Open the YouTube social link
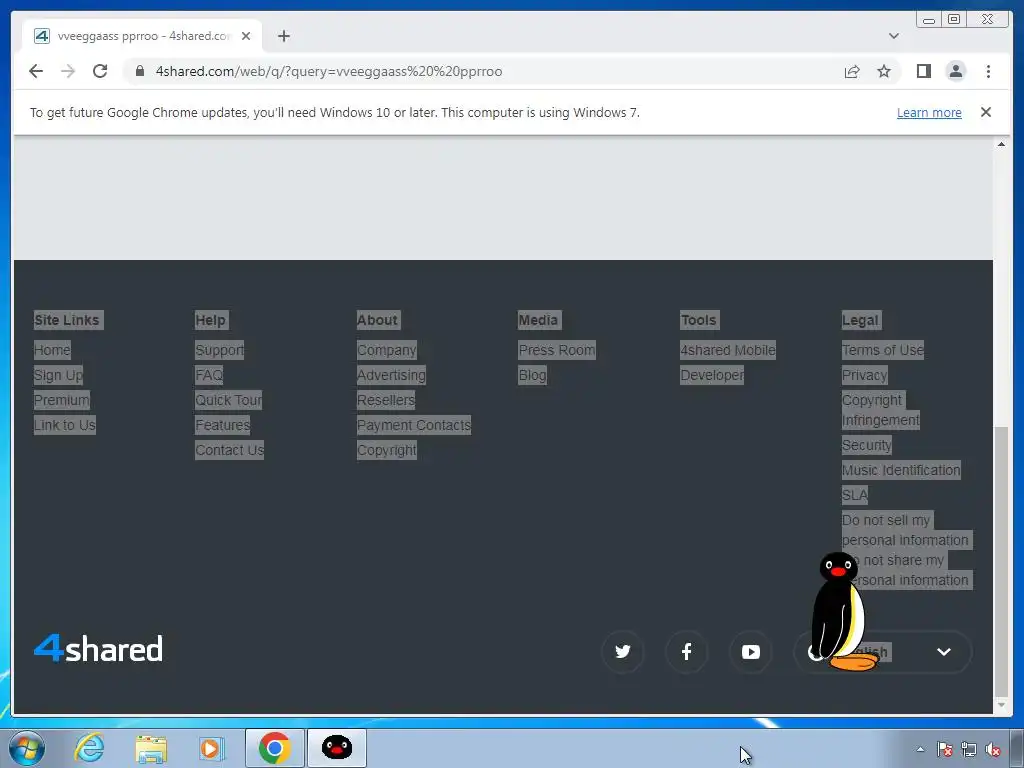This screenshot has width=1024, height=768. [750, 651]
